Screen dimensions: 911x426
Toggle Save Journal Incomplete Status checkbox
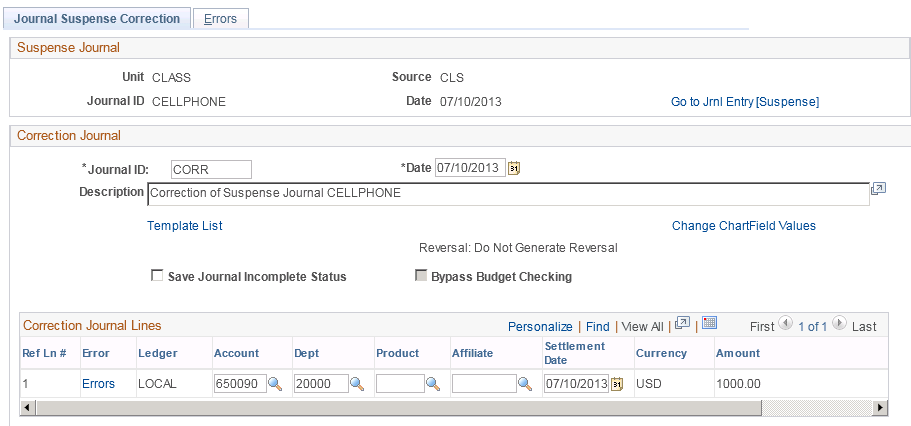[x=157, y=276]
